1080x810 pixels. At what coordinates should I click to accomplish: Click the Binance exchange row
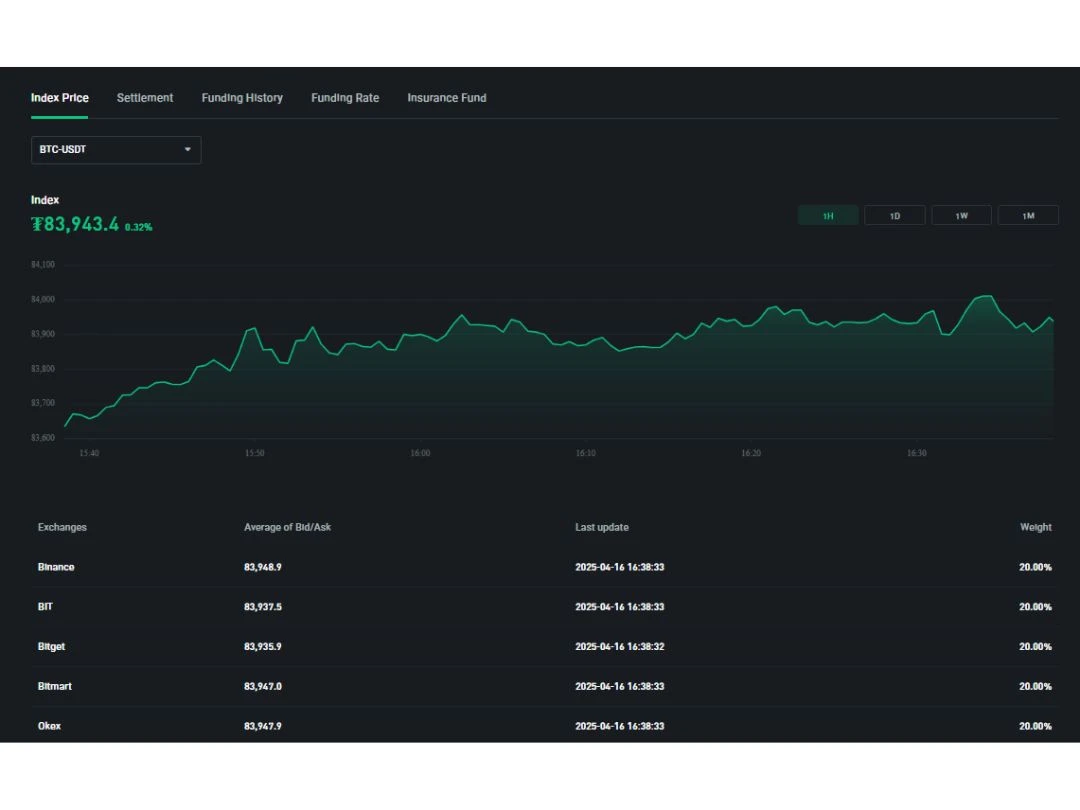[56, 566]
